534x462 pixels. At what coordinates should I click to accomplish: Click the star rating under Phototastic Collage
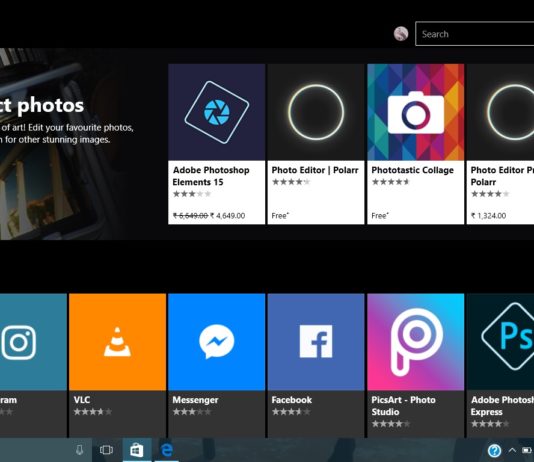391,182
